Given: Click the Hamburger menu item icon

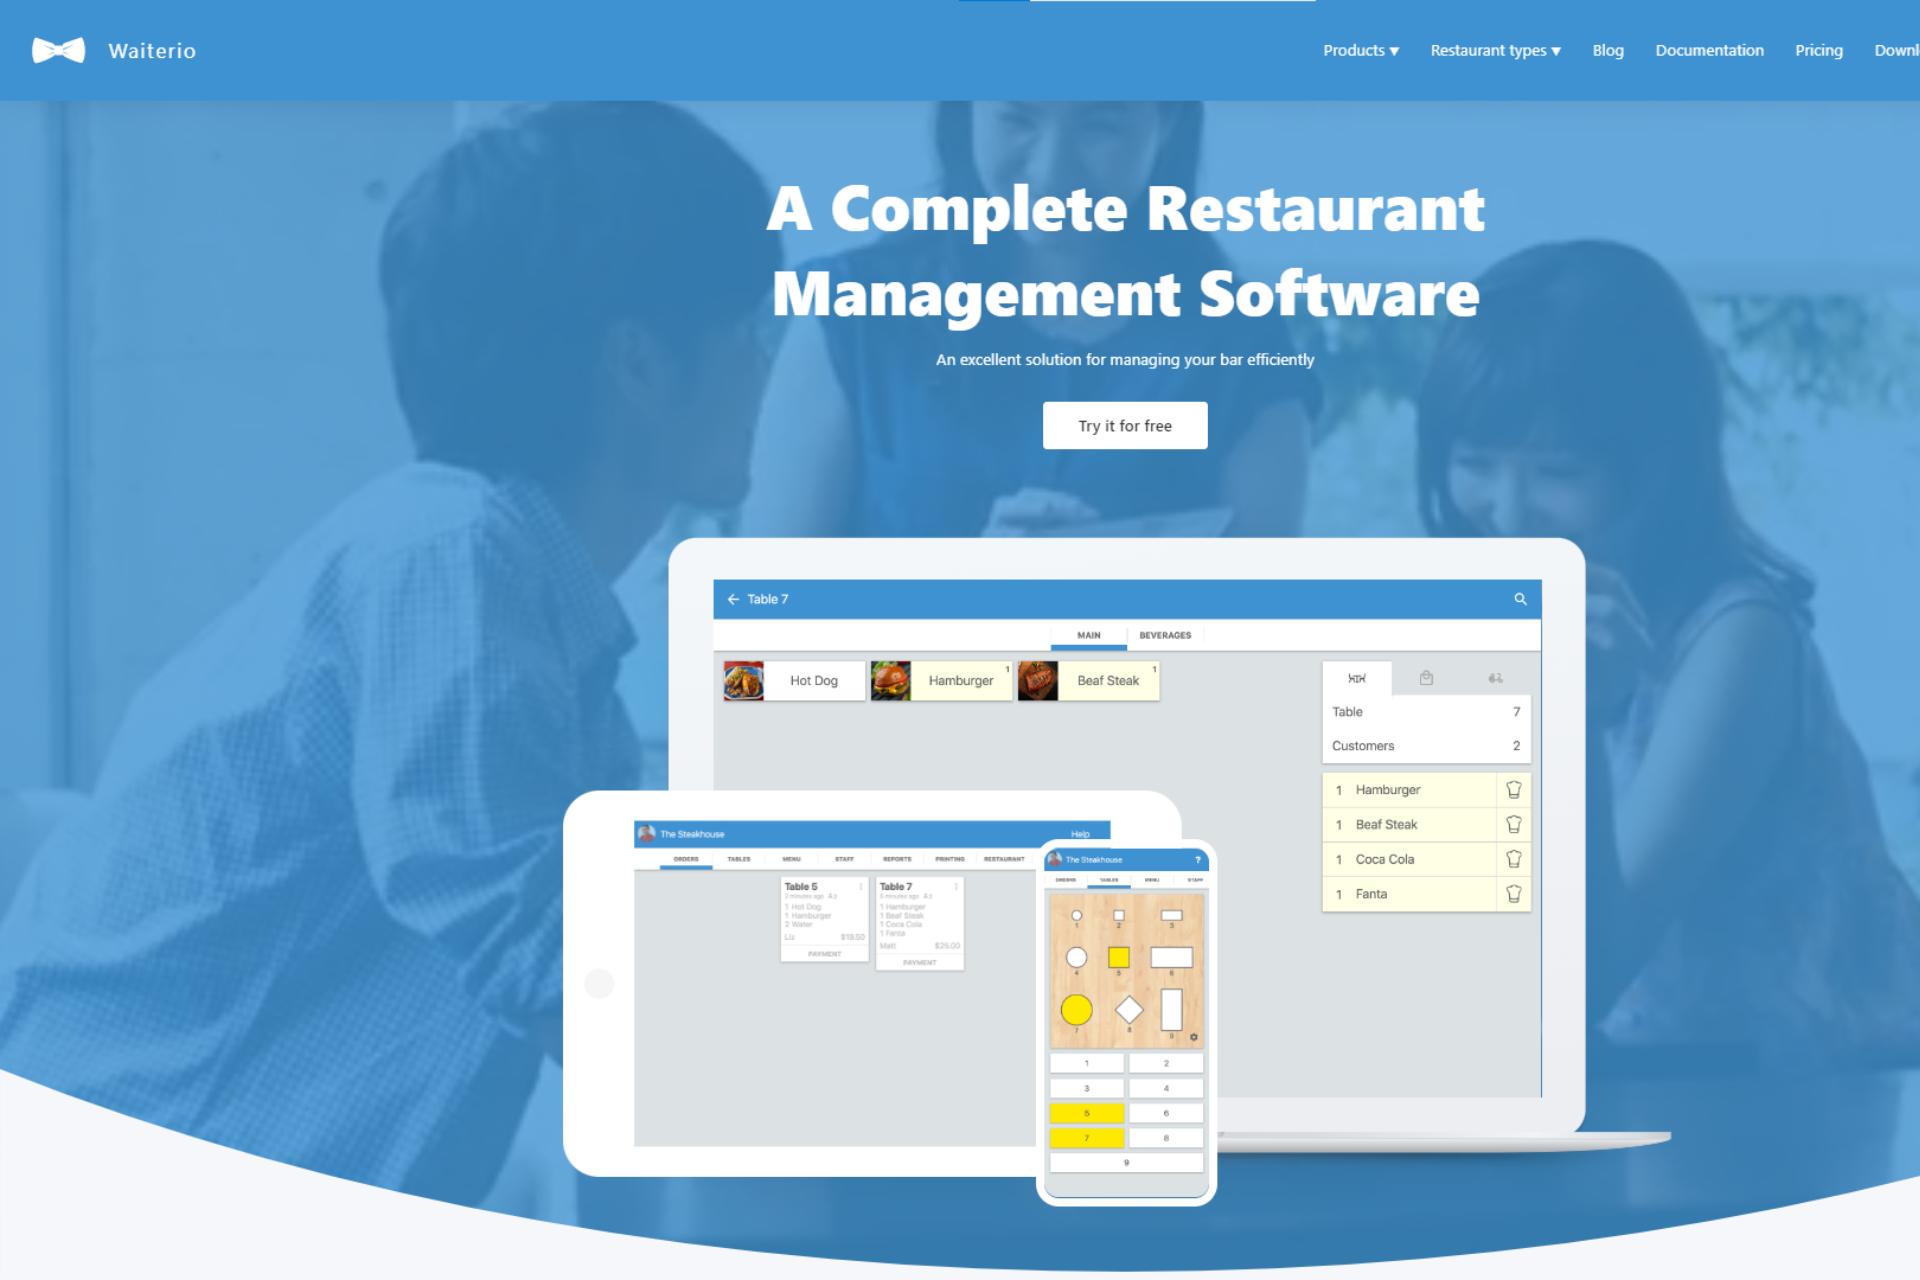Looking at the screenshot, I should pyautogui.click(x=887, y=680).
